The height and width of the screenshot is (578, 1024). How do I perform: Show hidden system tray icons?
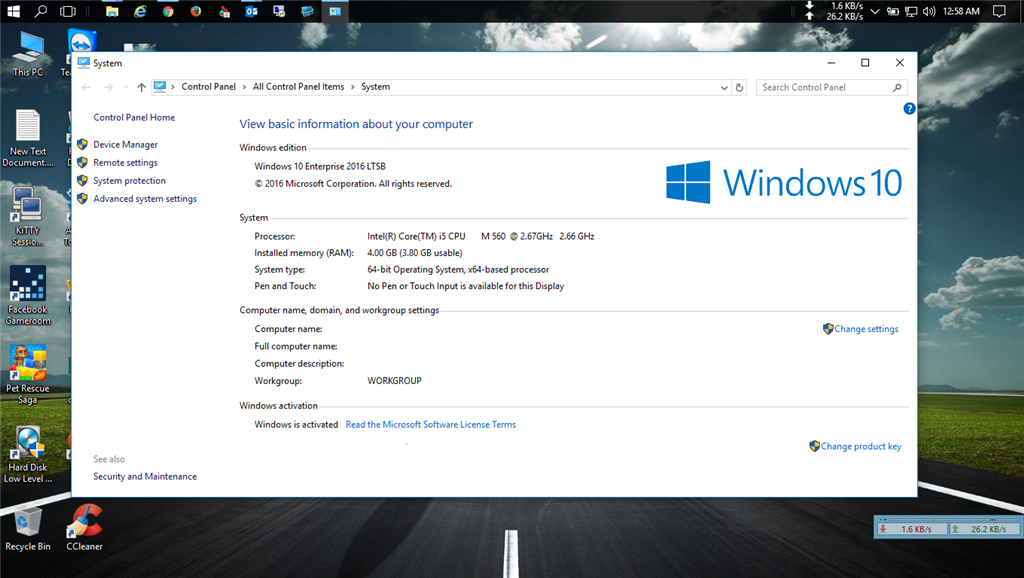pyautogui.click(x=875, y=11)
